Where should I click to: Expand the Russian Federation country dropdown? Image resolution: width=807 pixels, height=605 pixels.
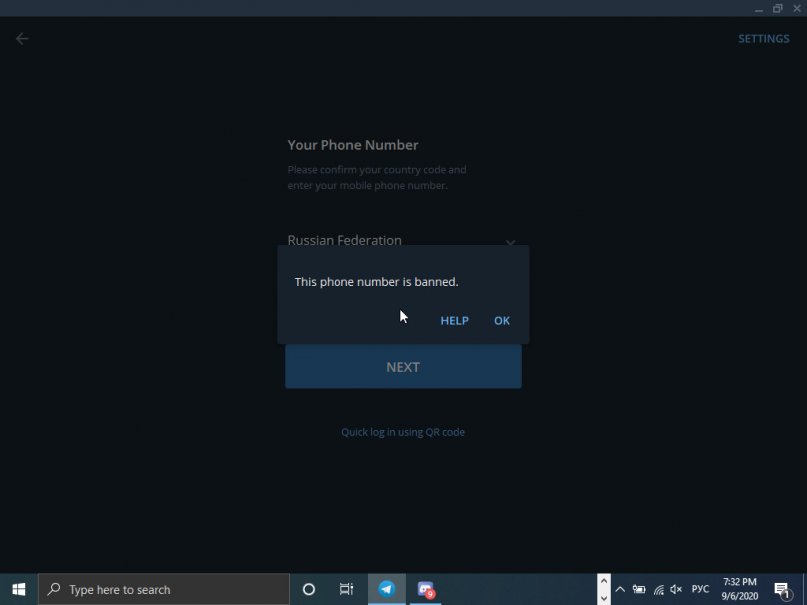(402, 240)
